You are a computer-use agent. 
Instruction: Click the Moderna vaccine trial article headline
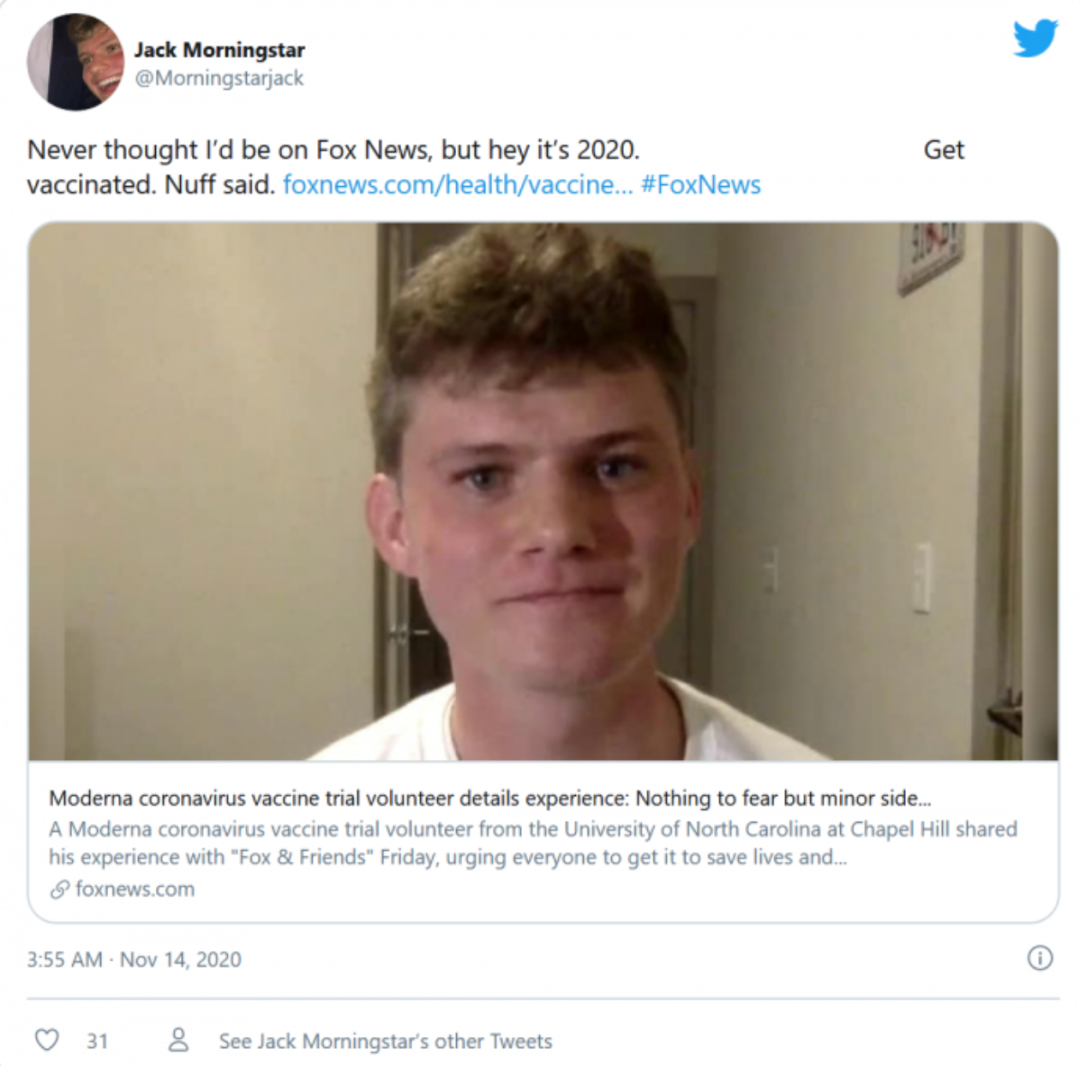490,797
